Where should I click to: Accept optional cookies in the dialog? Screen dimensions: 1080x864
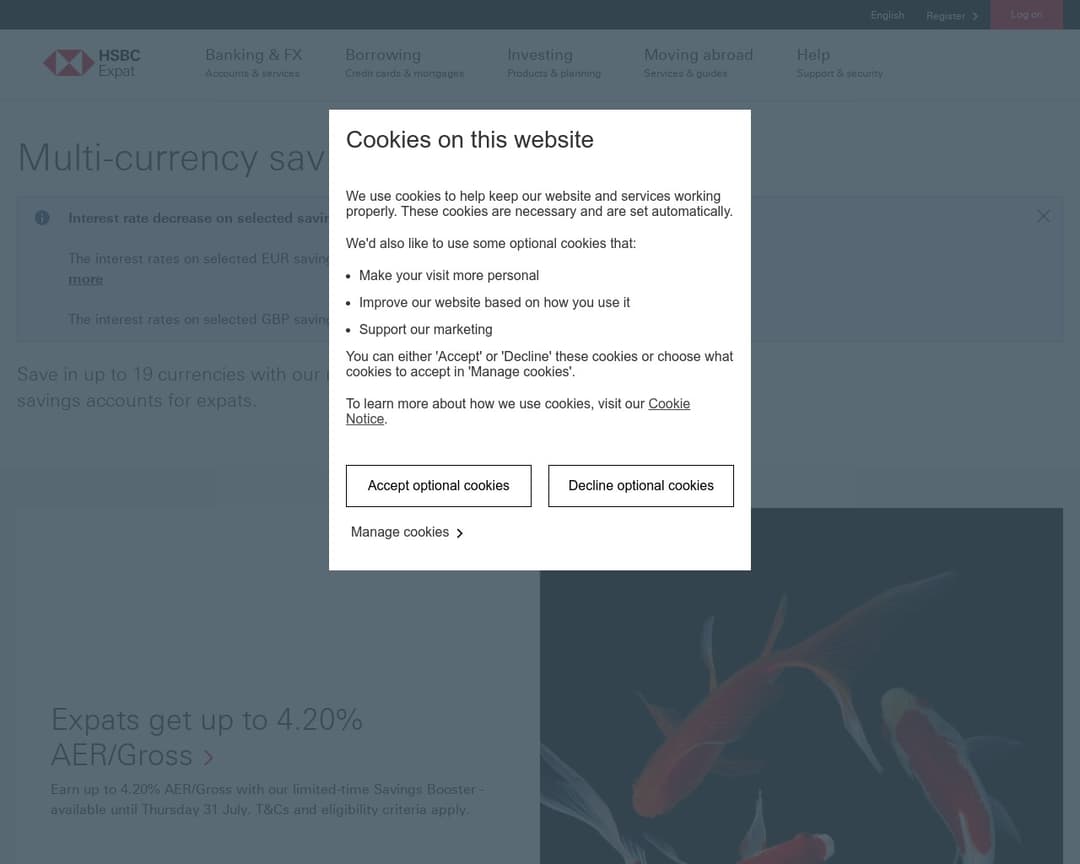438,486
